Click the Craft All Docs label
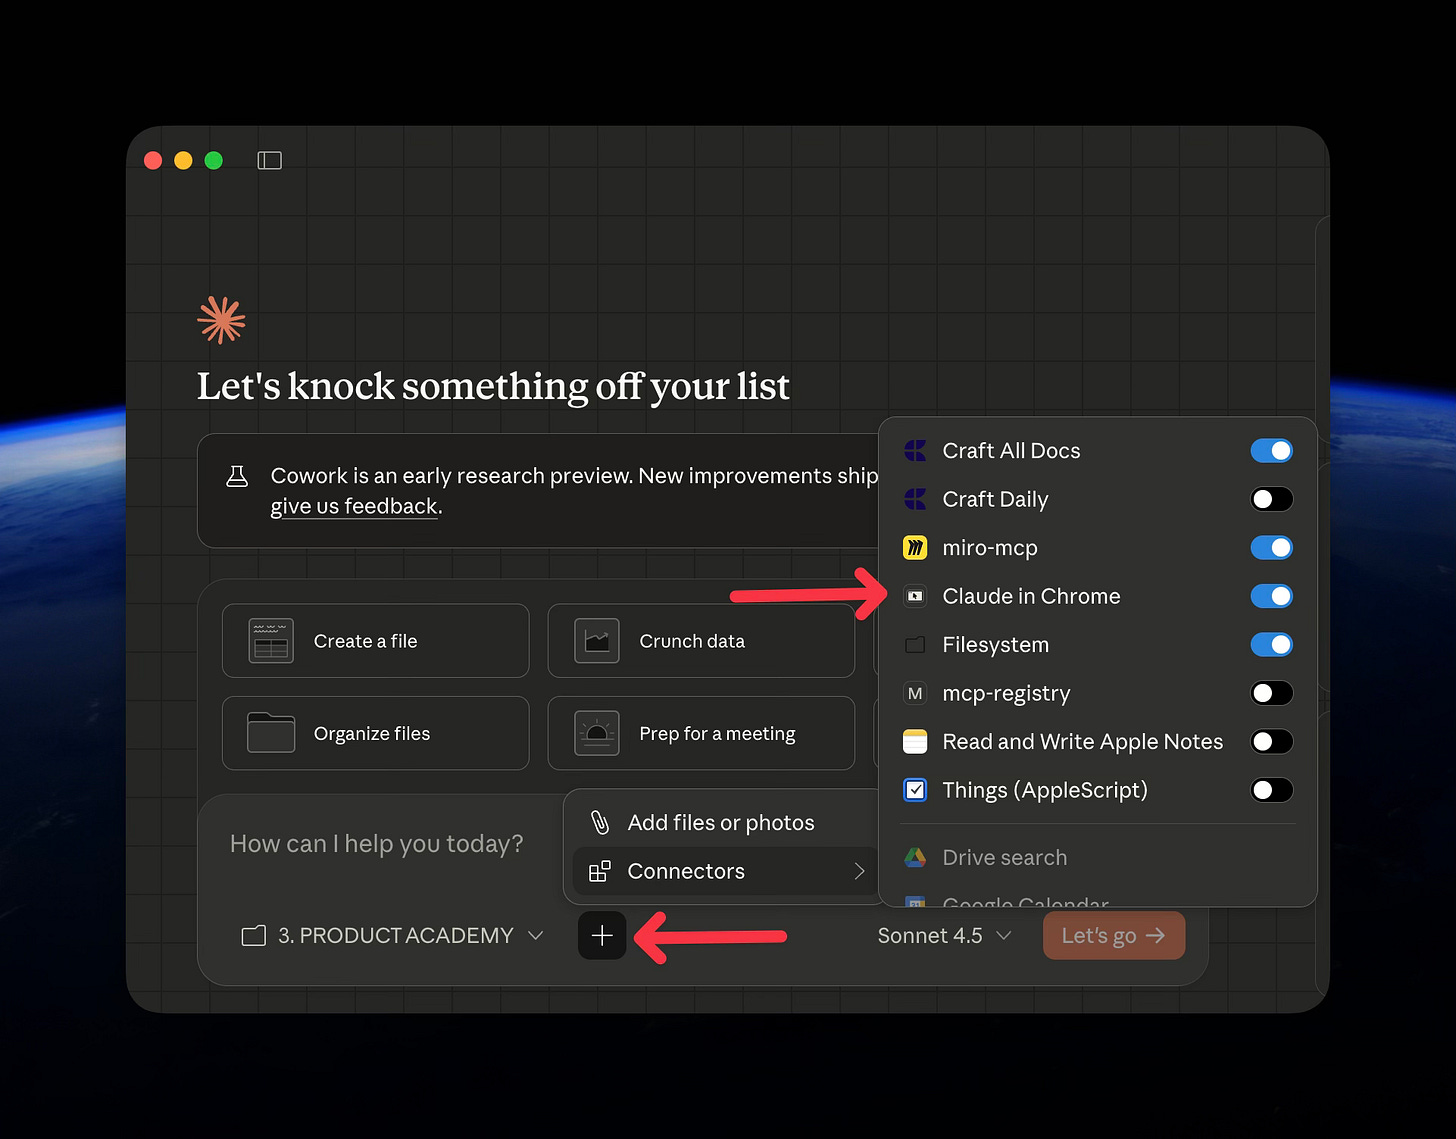The image size is (1456, 1139). [x=1011, y=451]
